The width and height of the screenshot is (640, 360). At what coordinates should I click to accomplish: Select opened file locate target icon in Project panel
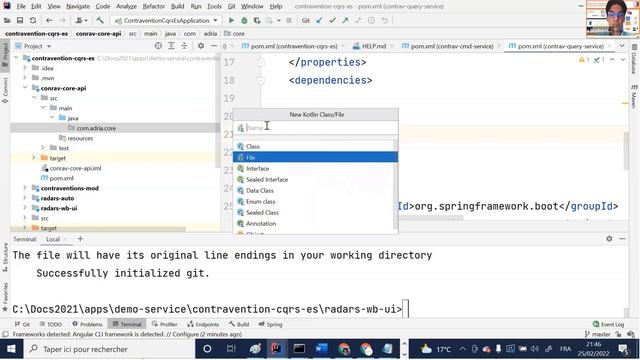[158, 46]
